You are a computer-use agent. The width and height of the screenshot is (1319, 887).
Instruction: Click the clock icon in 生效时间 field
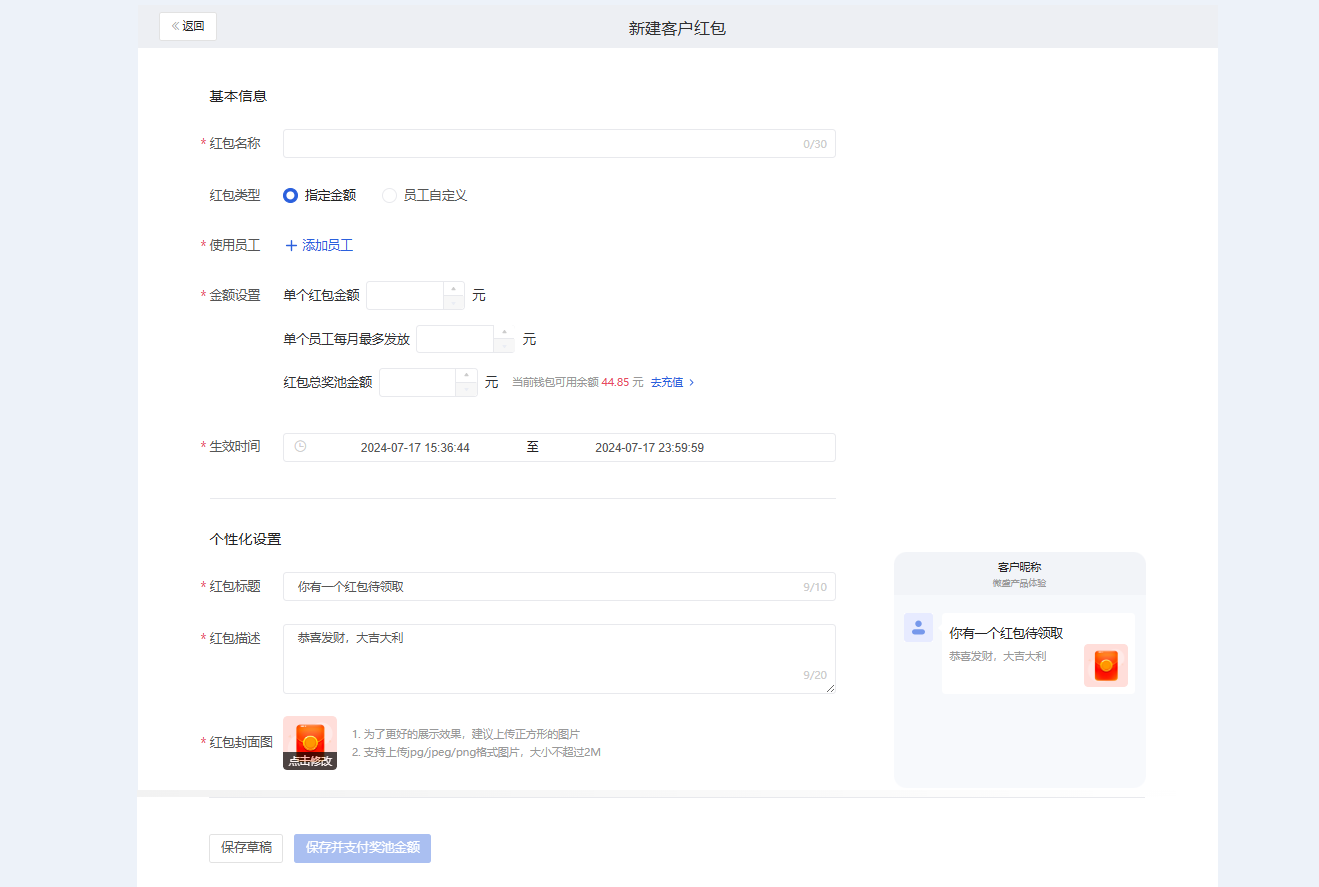[300, 447]
